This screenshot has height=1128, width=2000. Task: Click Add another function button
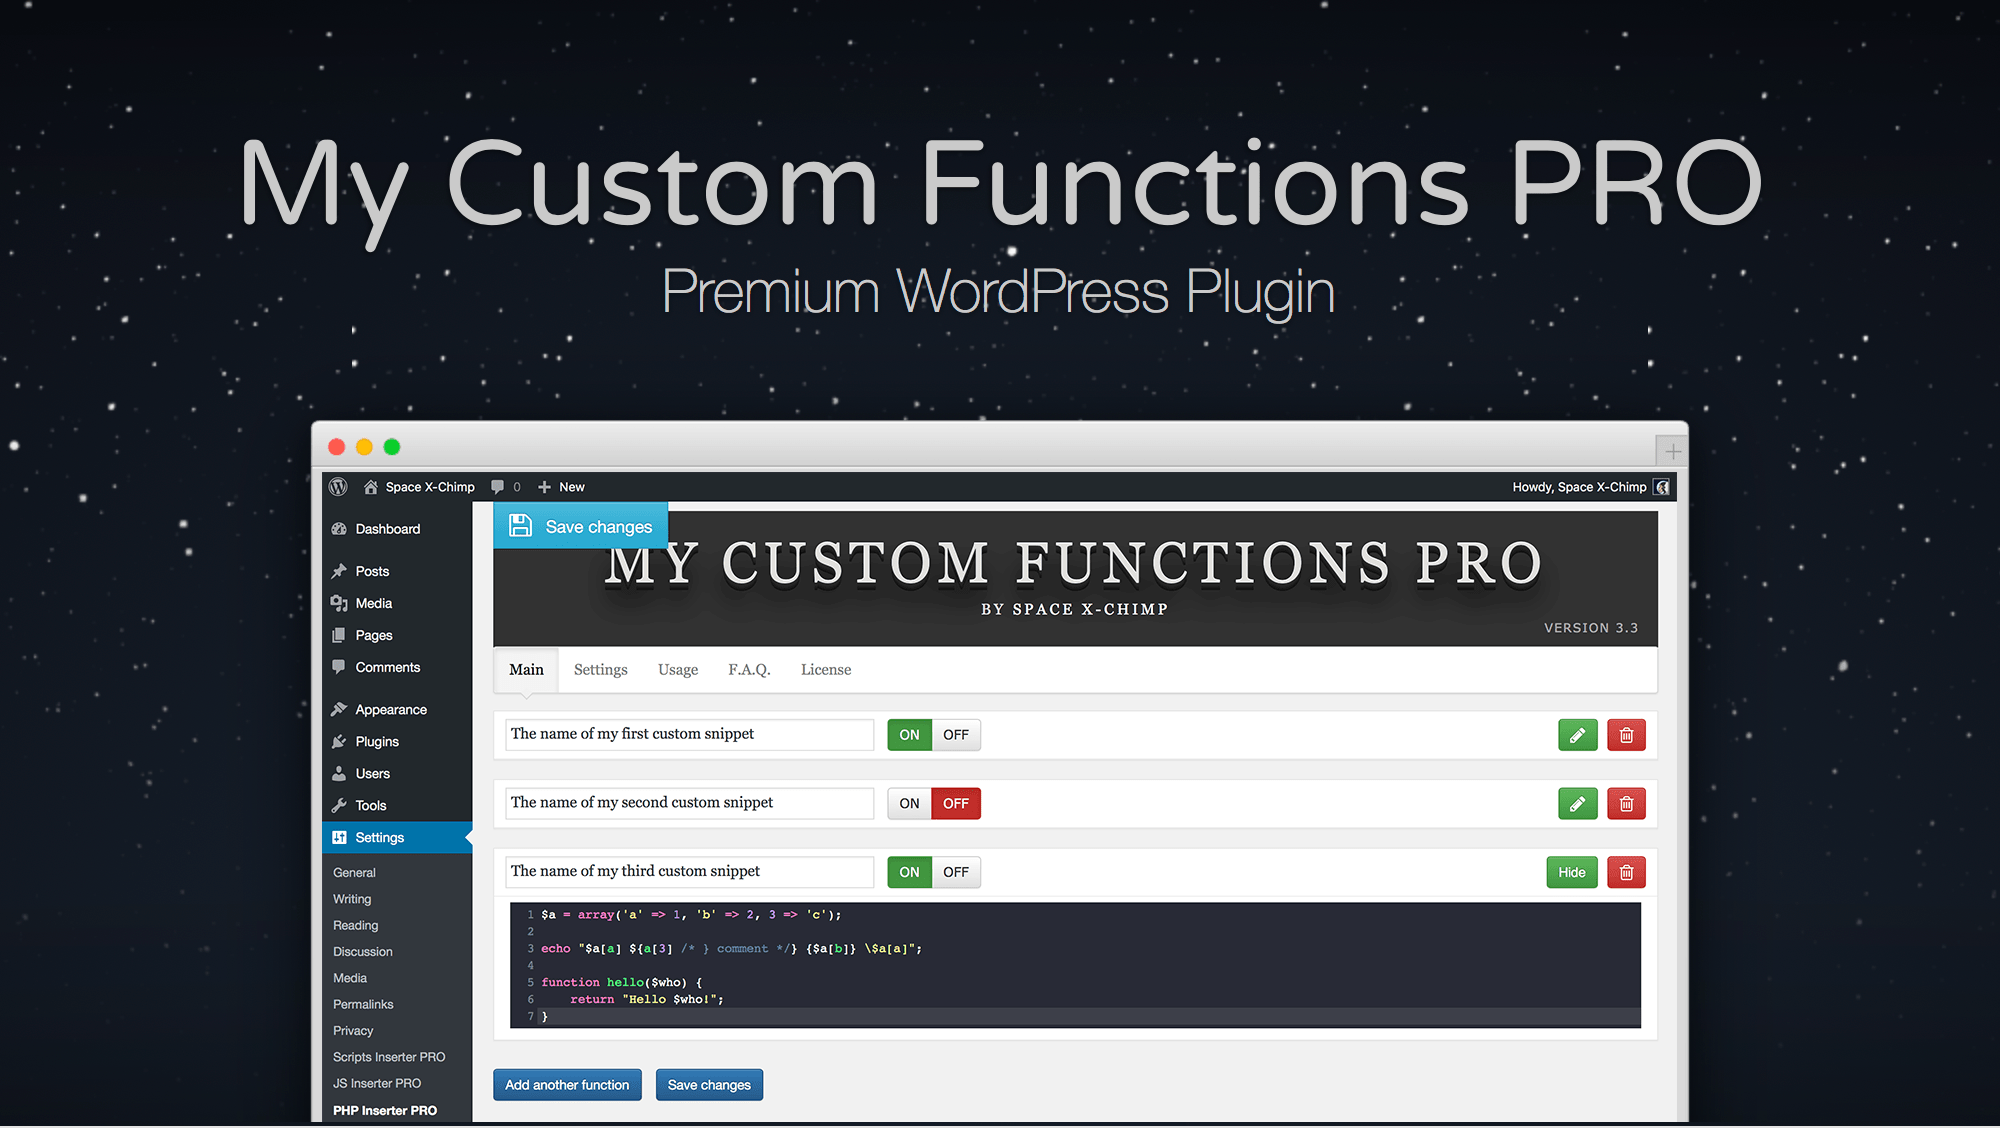click(x=567, y=1085)
